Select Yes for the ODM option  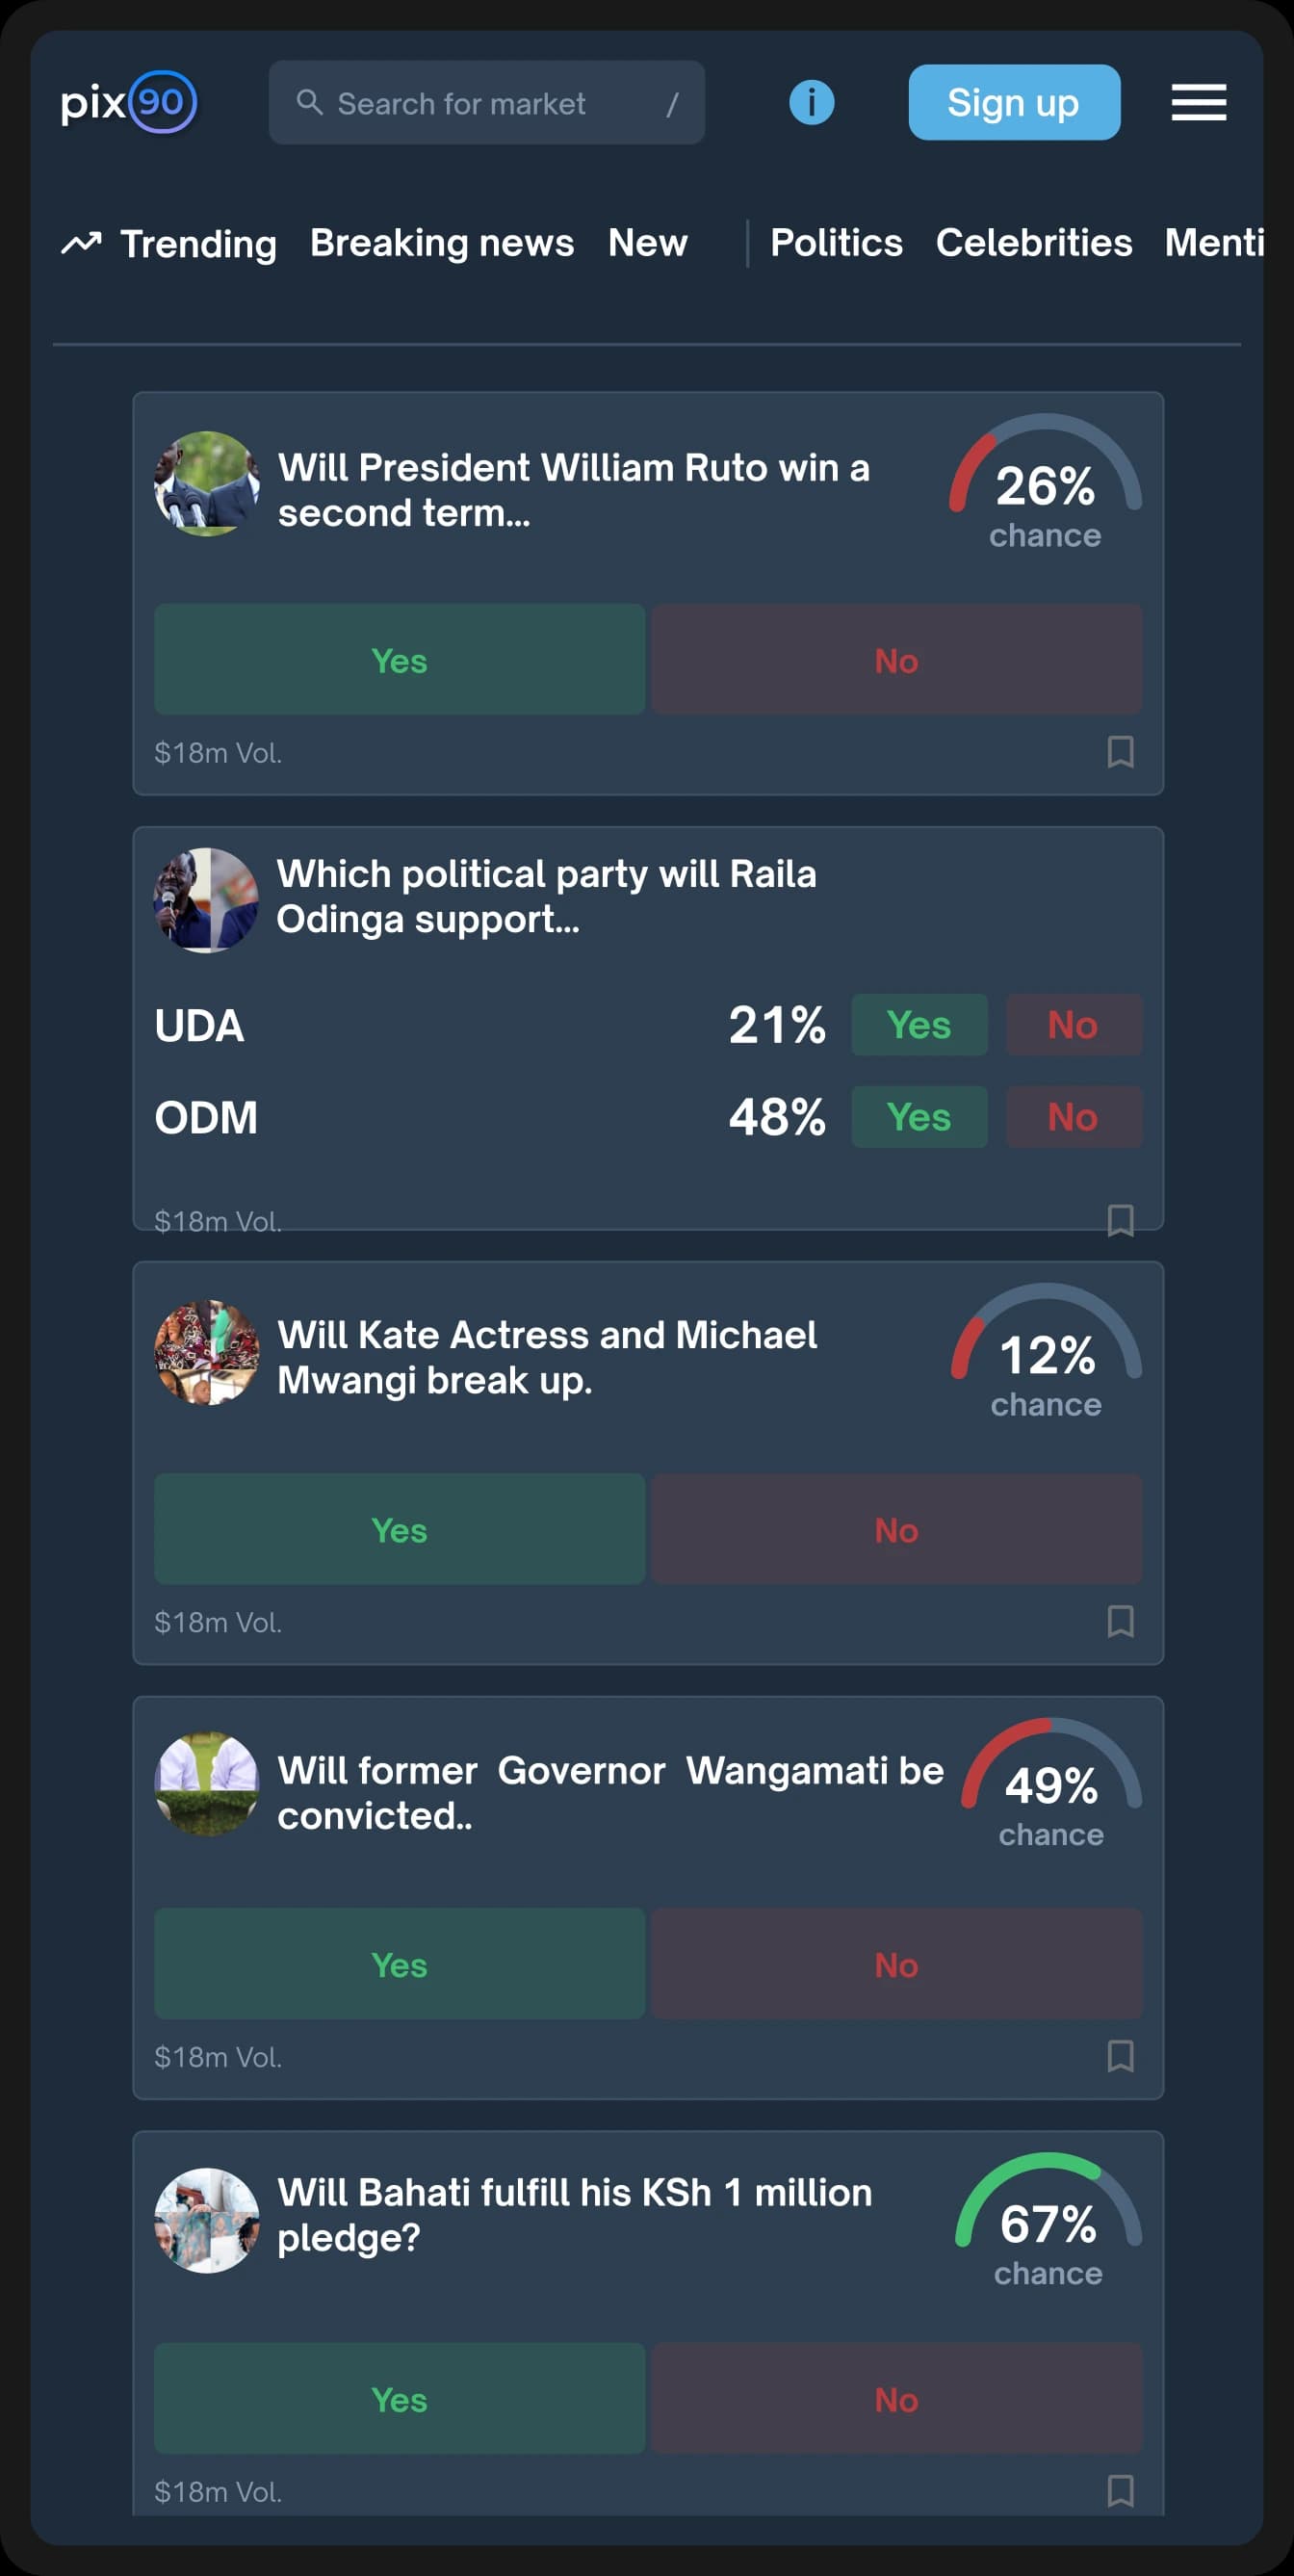(x=919, y=1117)
